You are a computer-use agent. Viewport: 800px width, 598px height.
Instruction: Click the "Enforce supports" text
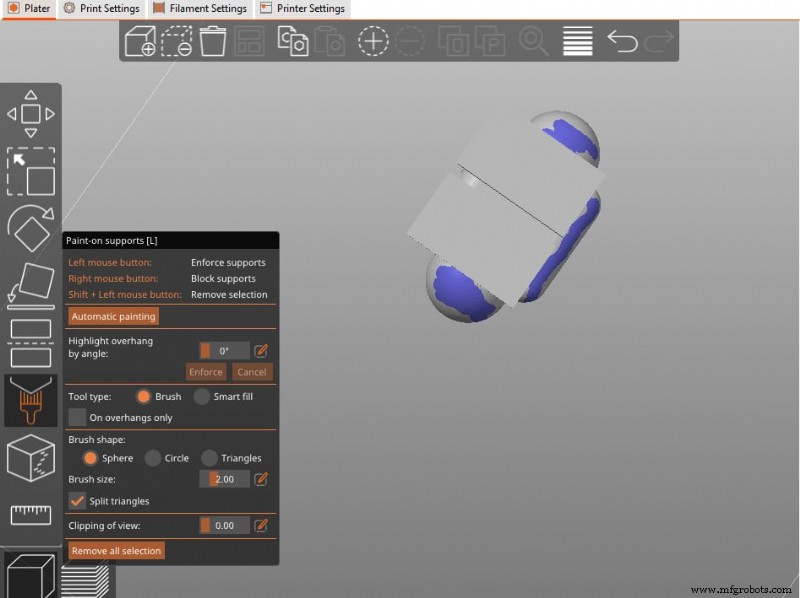[x=228, y=262]
